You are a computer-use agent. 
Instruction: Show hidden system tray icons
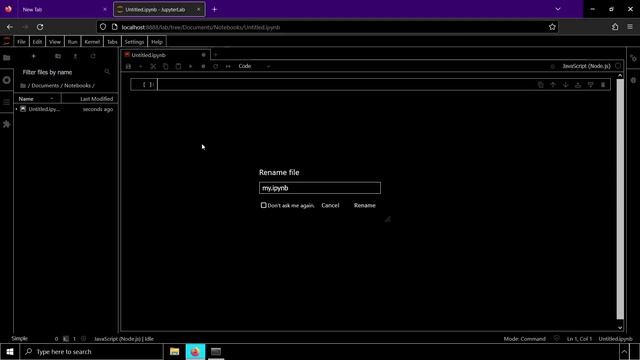click(x=624, y=351)
